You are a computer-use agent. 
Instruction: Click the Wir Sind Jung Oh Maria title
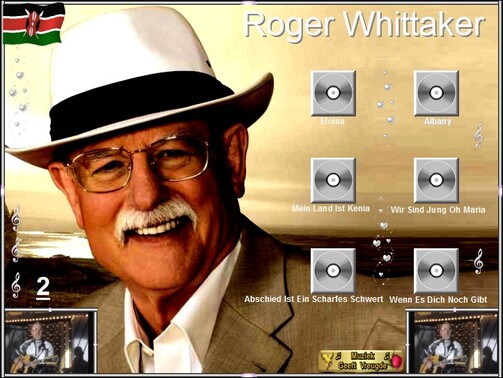(x=438, y=210)
